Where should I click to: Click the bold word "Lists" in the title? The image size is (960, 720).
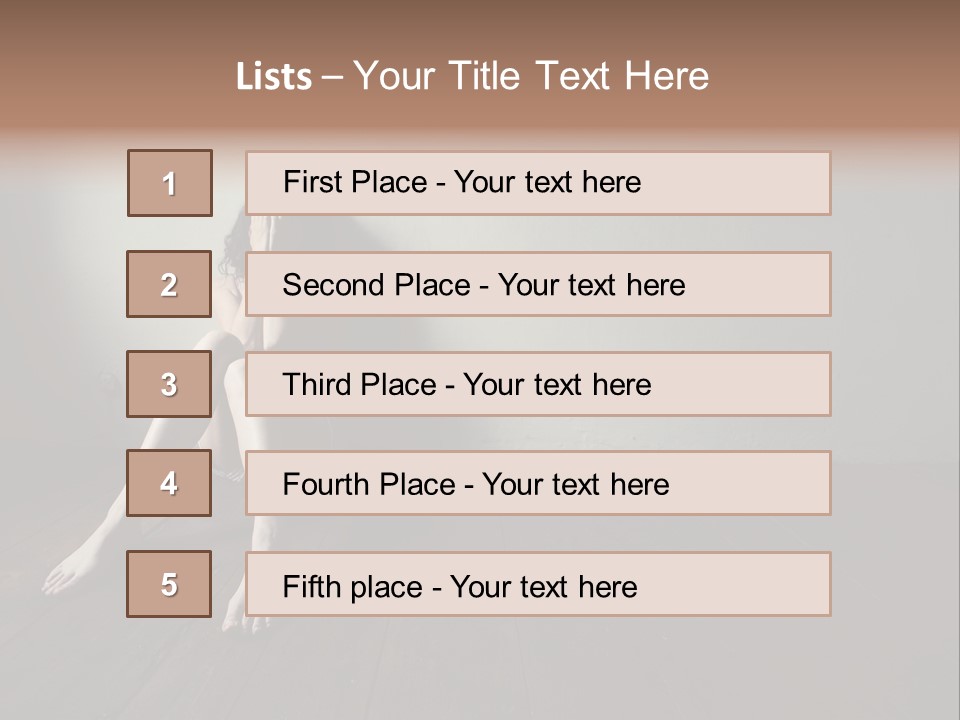tap(274, 77)
